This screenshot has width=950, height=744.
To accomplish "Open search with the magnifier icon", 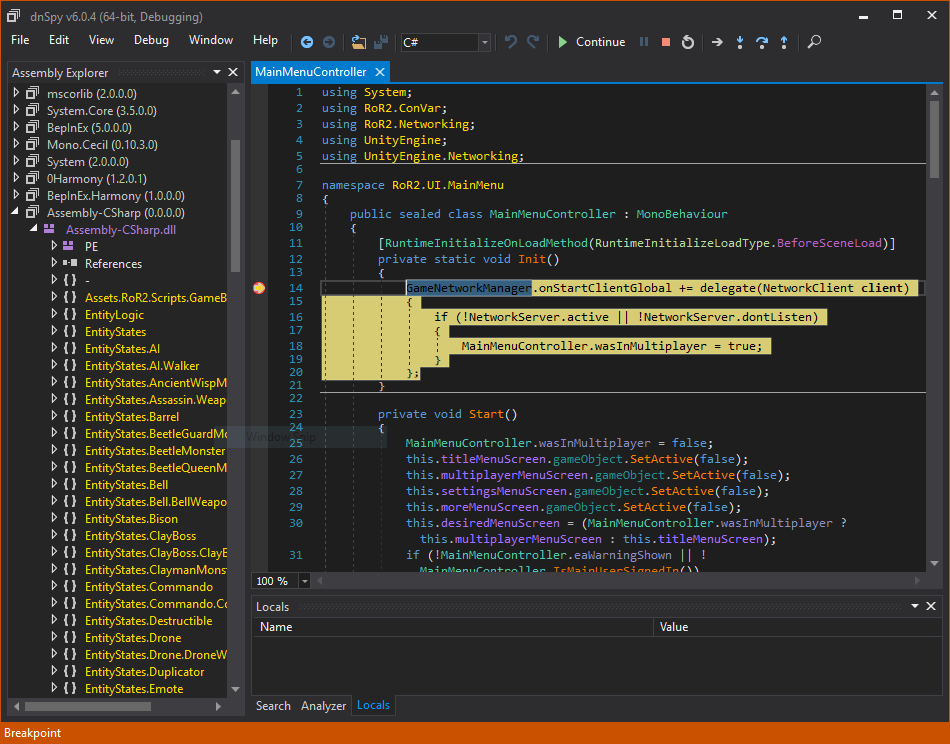I will (814, 42).
